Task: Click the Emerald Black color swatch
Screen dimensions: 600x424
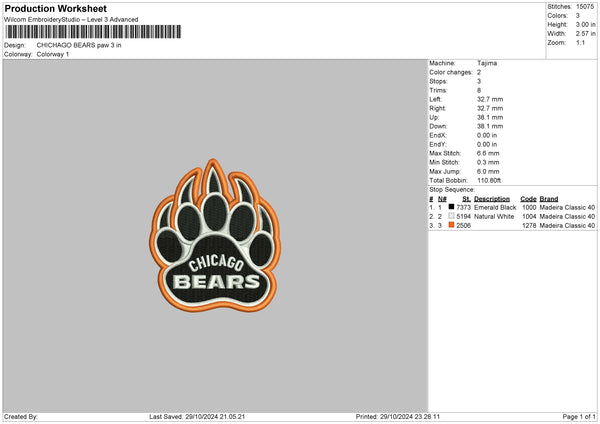Action: pos(451,207)
